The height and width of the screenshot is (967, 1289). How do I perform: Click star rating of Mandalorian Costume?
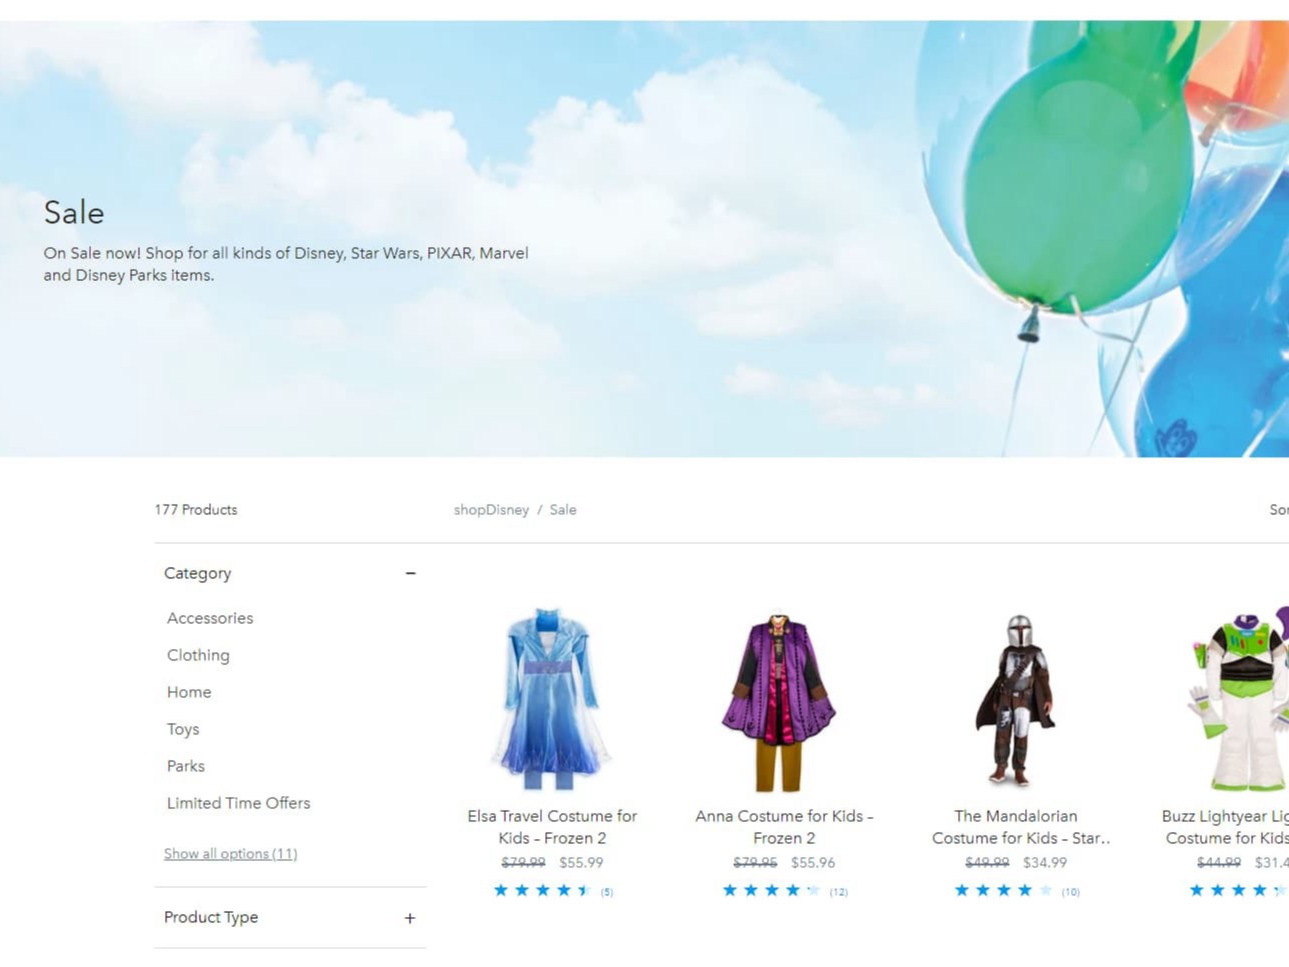[1004, 890]
